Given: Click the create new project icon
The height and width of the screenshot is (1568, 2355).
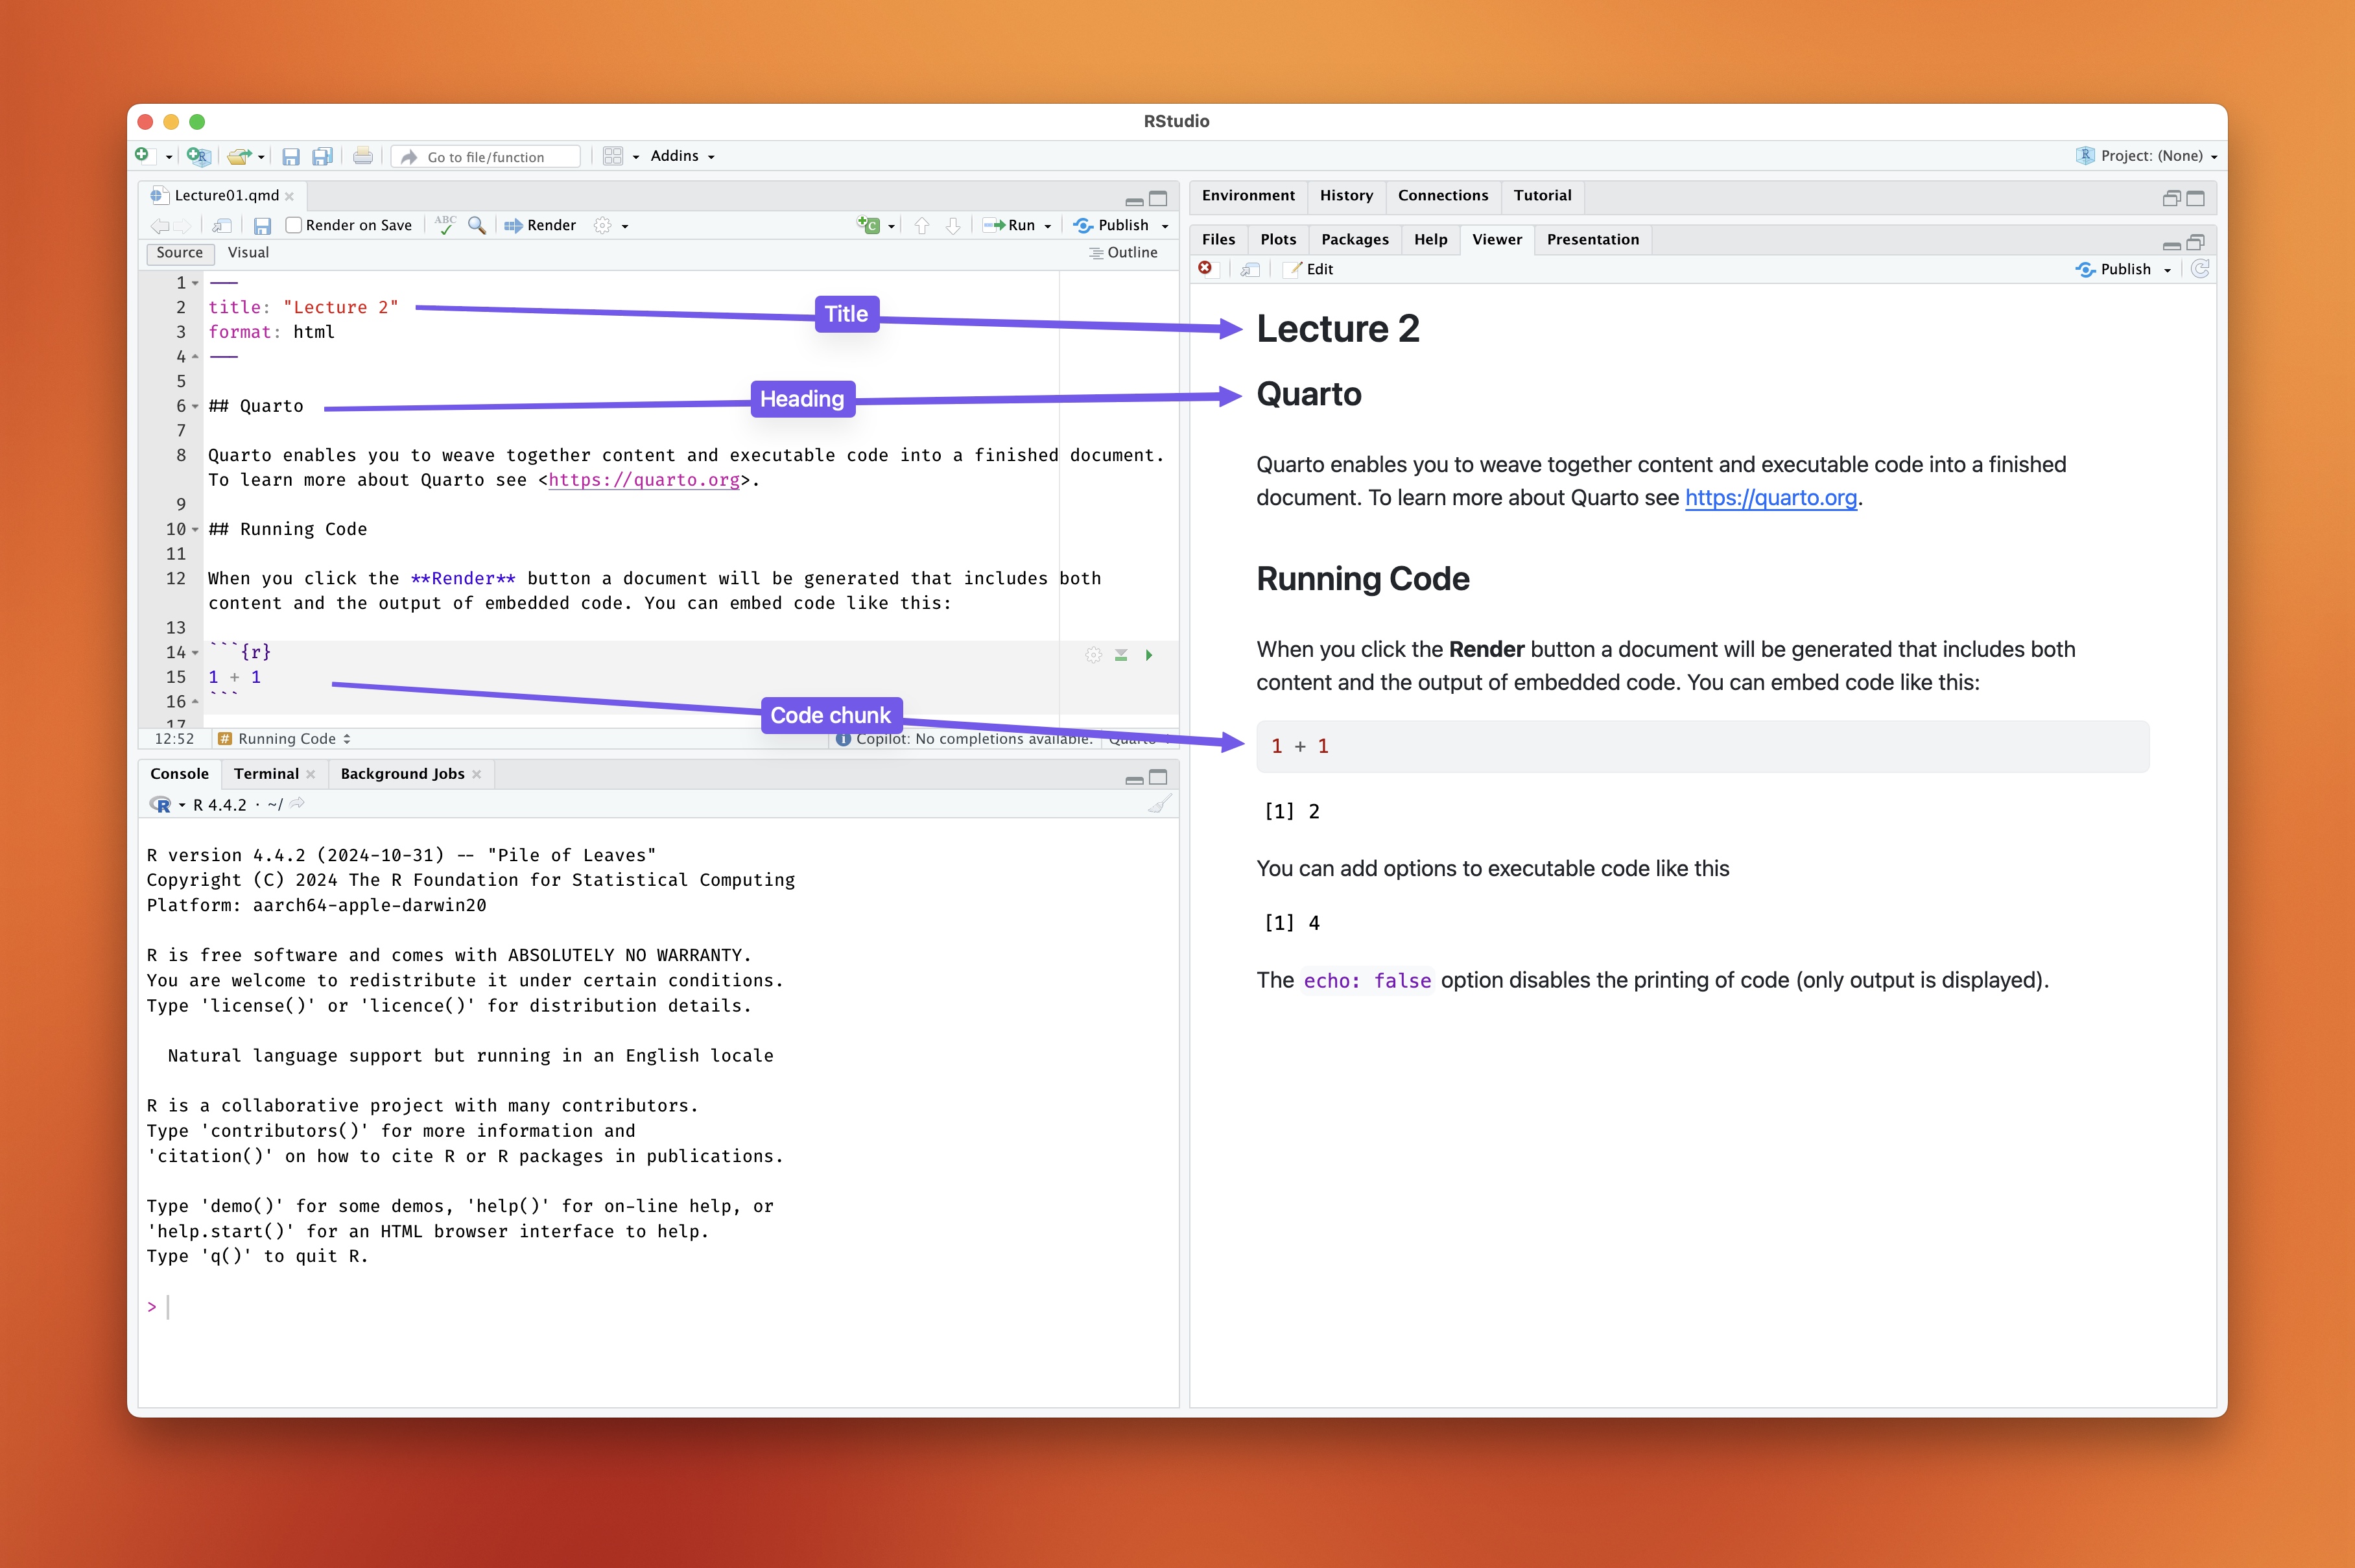Looking at the screenshot, I should pos(199,156).
